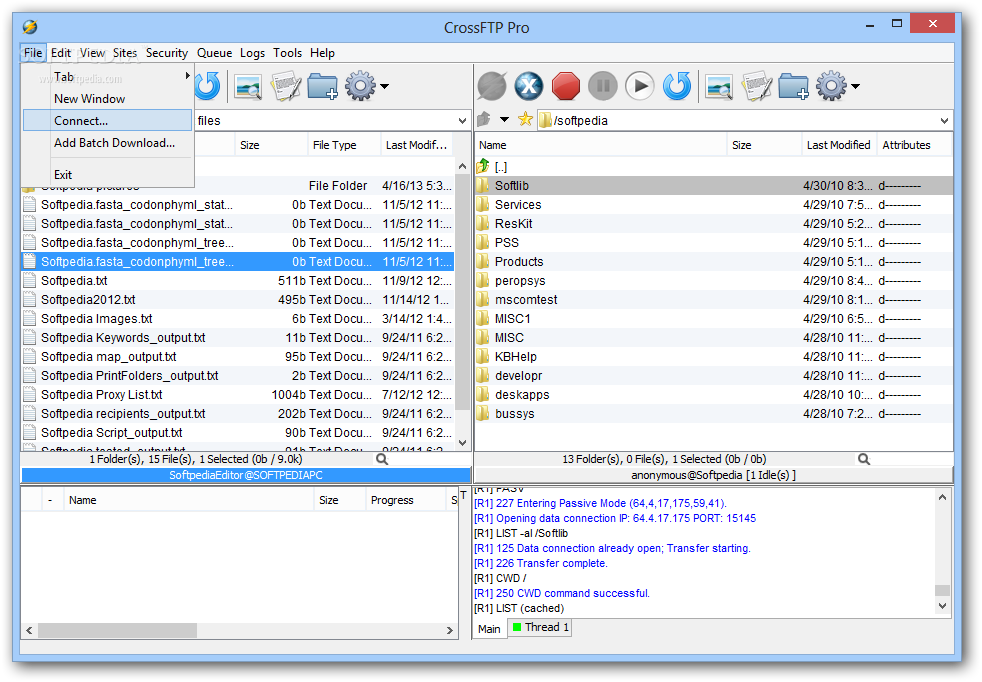Click the gray pause transfer icon
This screenshot has height=682, width=982.
[x=603, y=86]
